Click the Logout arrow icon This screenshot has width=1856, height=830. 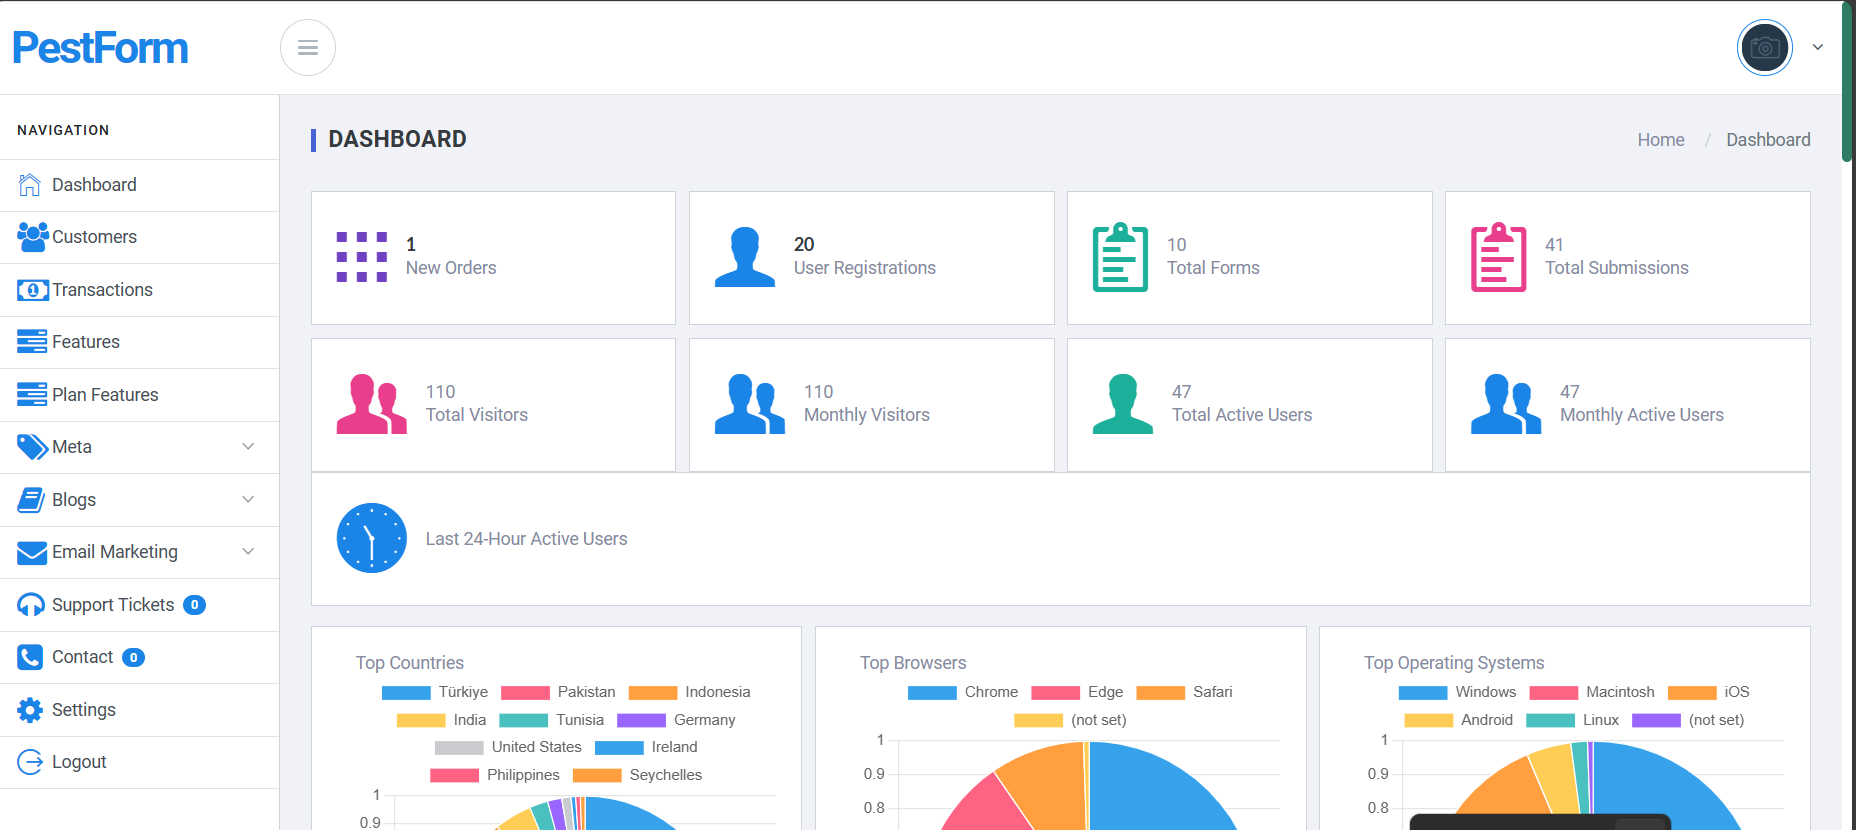click(30, 762)
